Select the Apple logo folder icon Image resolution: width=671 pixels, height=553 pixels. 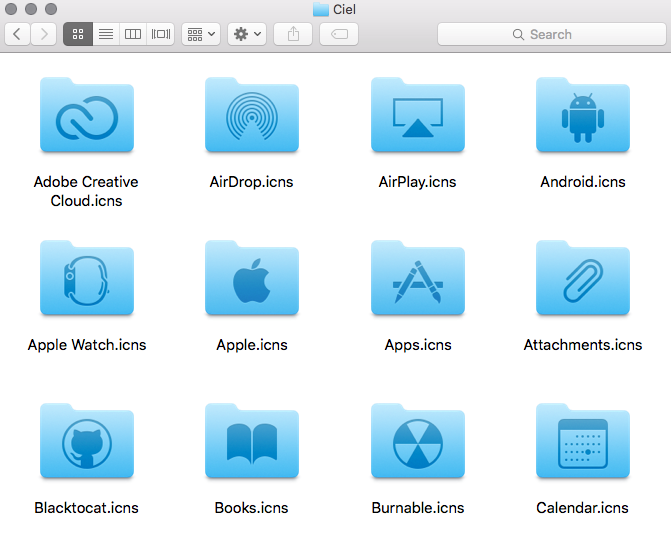pos(252,278)
